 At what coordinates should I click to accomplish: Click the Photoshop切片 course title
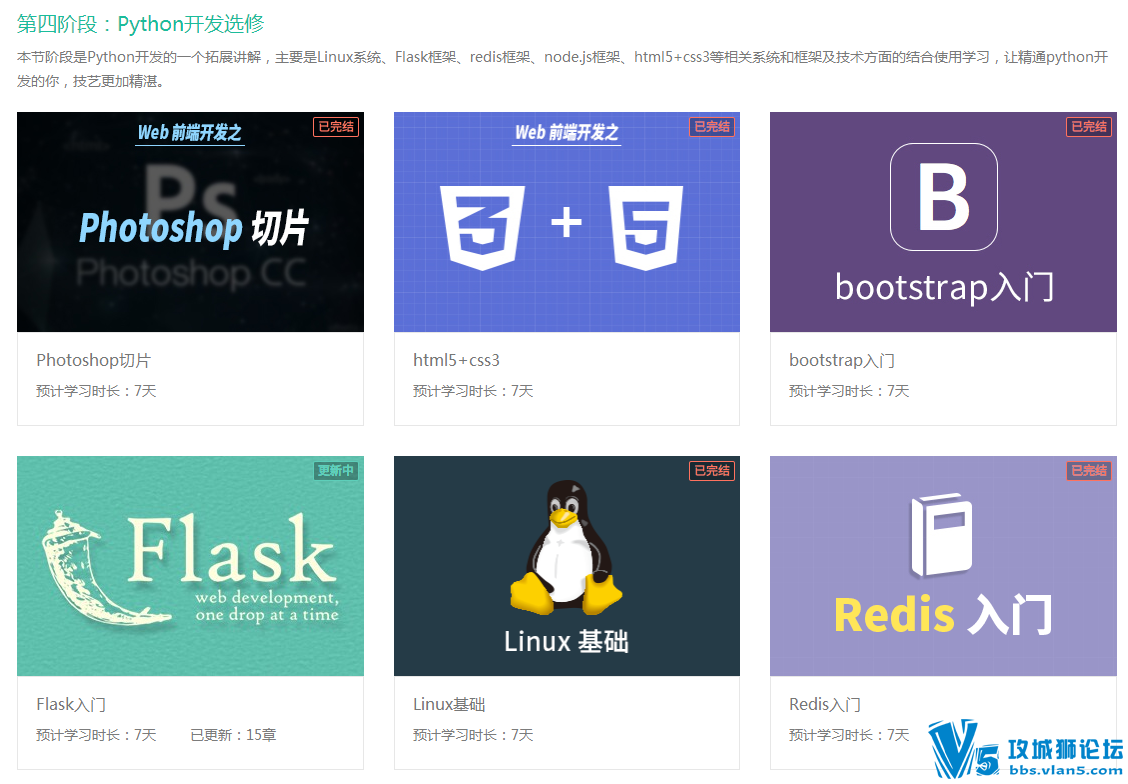(94, 360)
